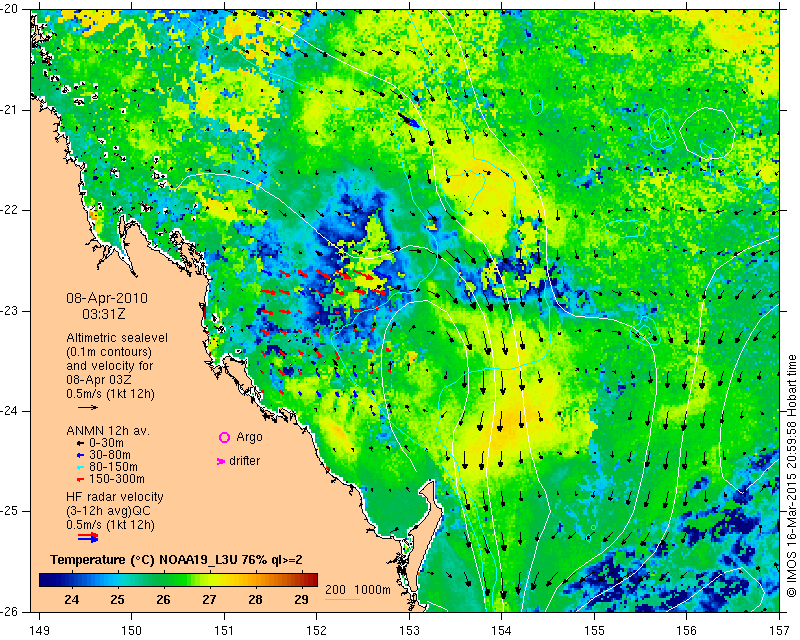800x640 pixels.
Task: Click the black 0-30m legend arrow
Action: (80, 444)
